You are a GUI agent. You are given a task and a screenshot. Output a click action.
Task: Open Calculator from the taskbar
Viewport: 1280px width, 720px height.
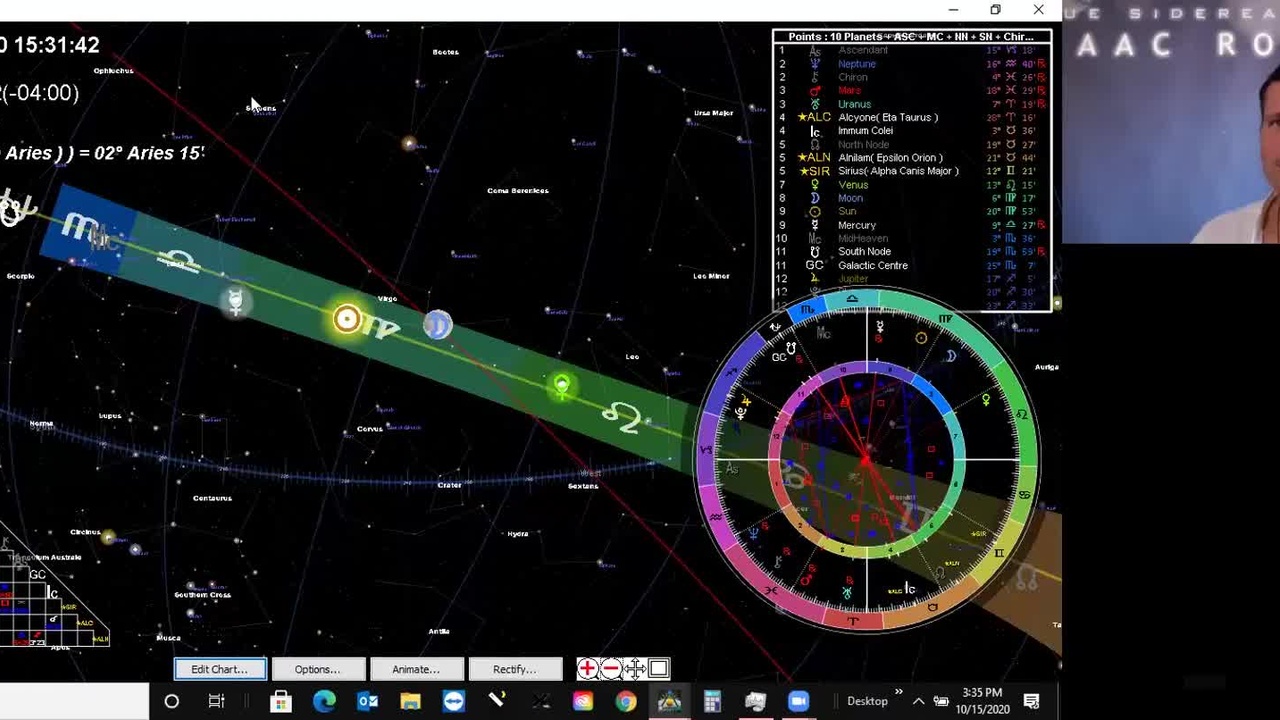(x=712, y=701)
